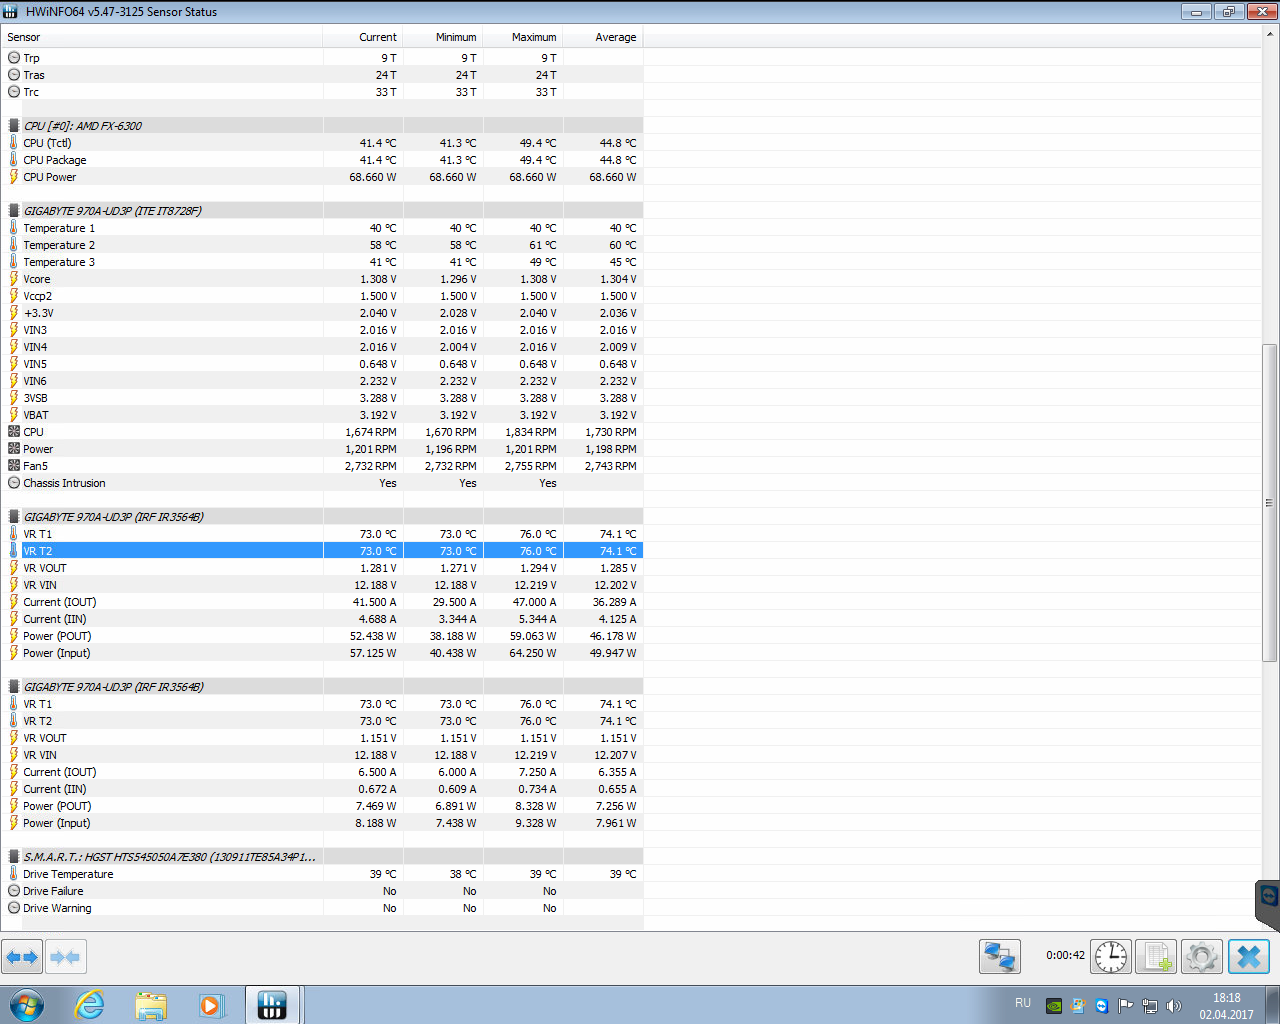Click the lightning icon next to VBAT

pyautogui.click(x=14, y=415)
